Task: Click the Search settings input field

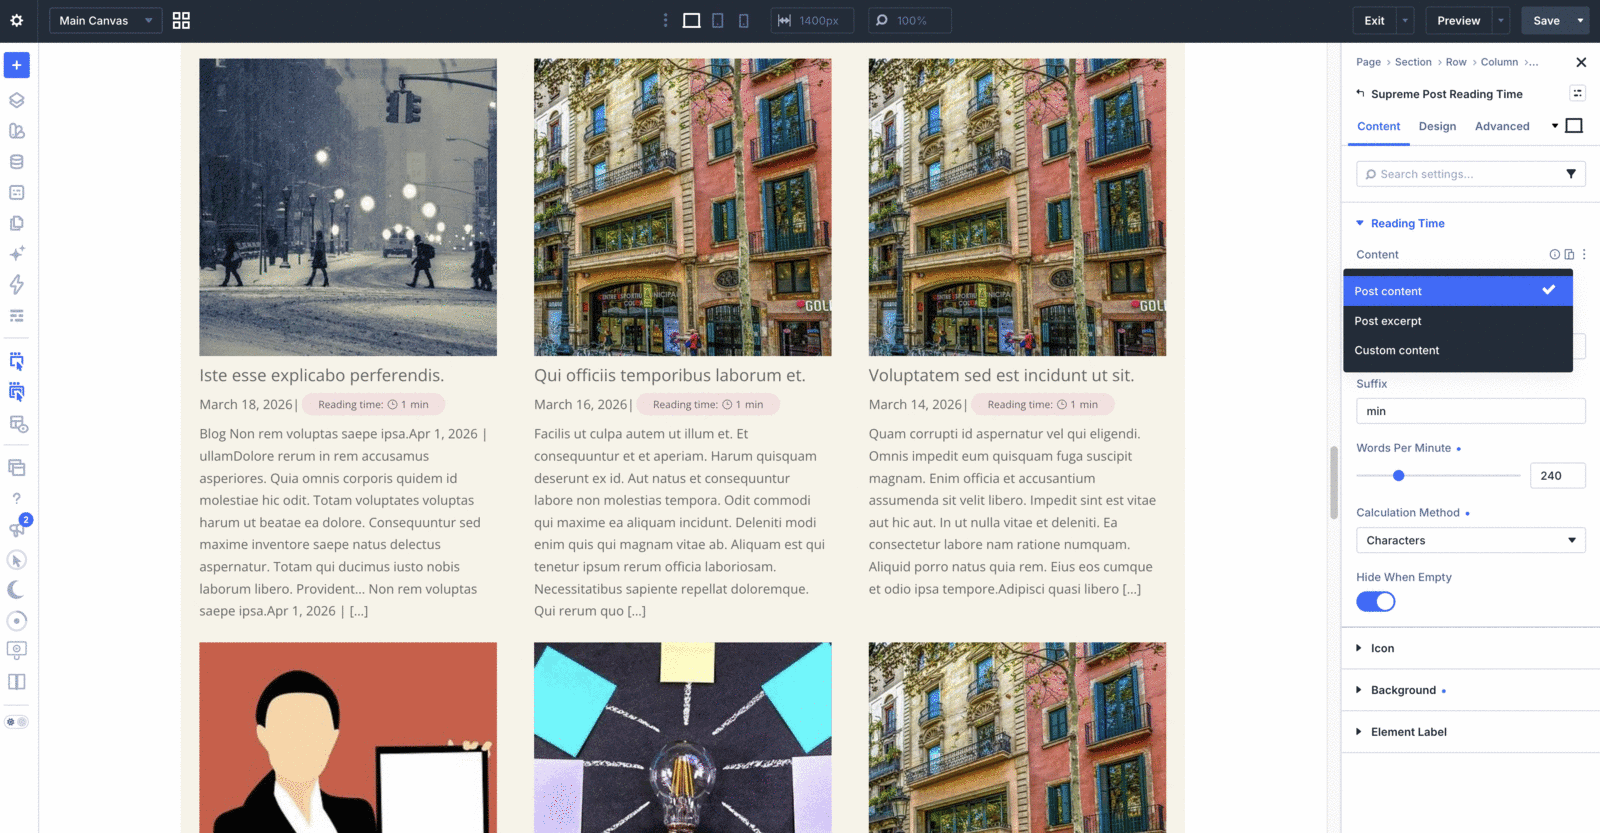Action: point(1462,174)
